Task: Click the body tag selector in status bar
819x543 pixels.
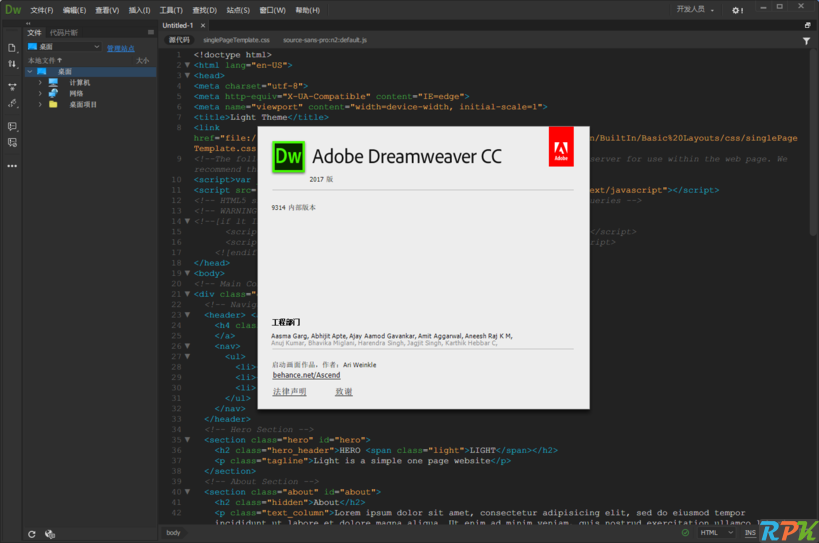Action: pos(173,533)
